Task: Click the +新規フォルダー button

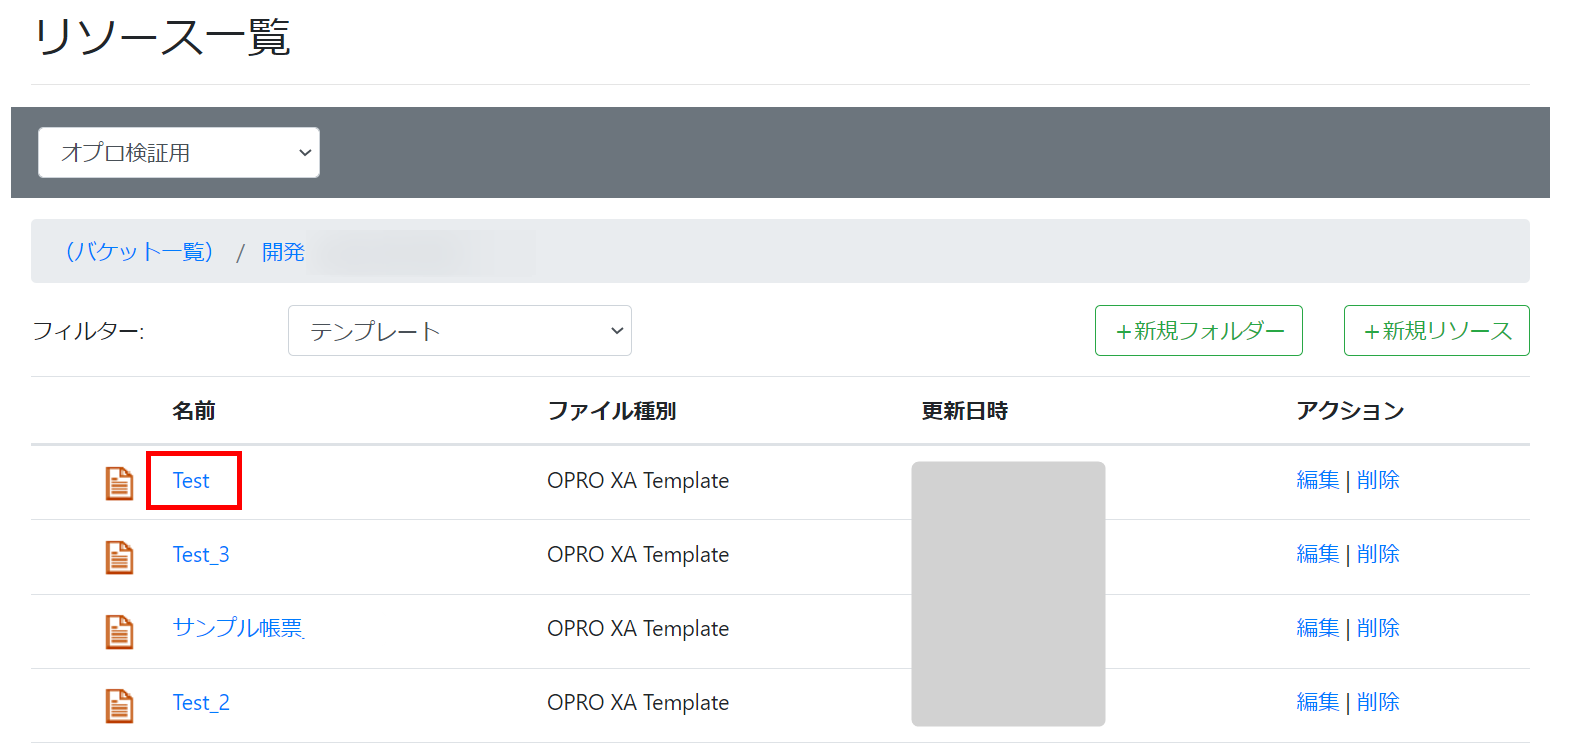Action: tap(1198, 331)
